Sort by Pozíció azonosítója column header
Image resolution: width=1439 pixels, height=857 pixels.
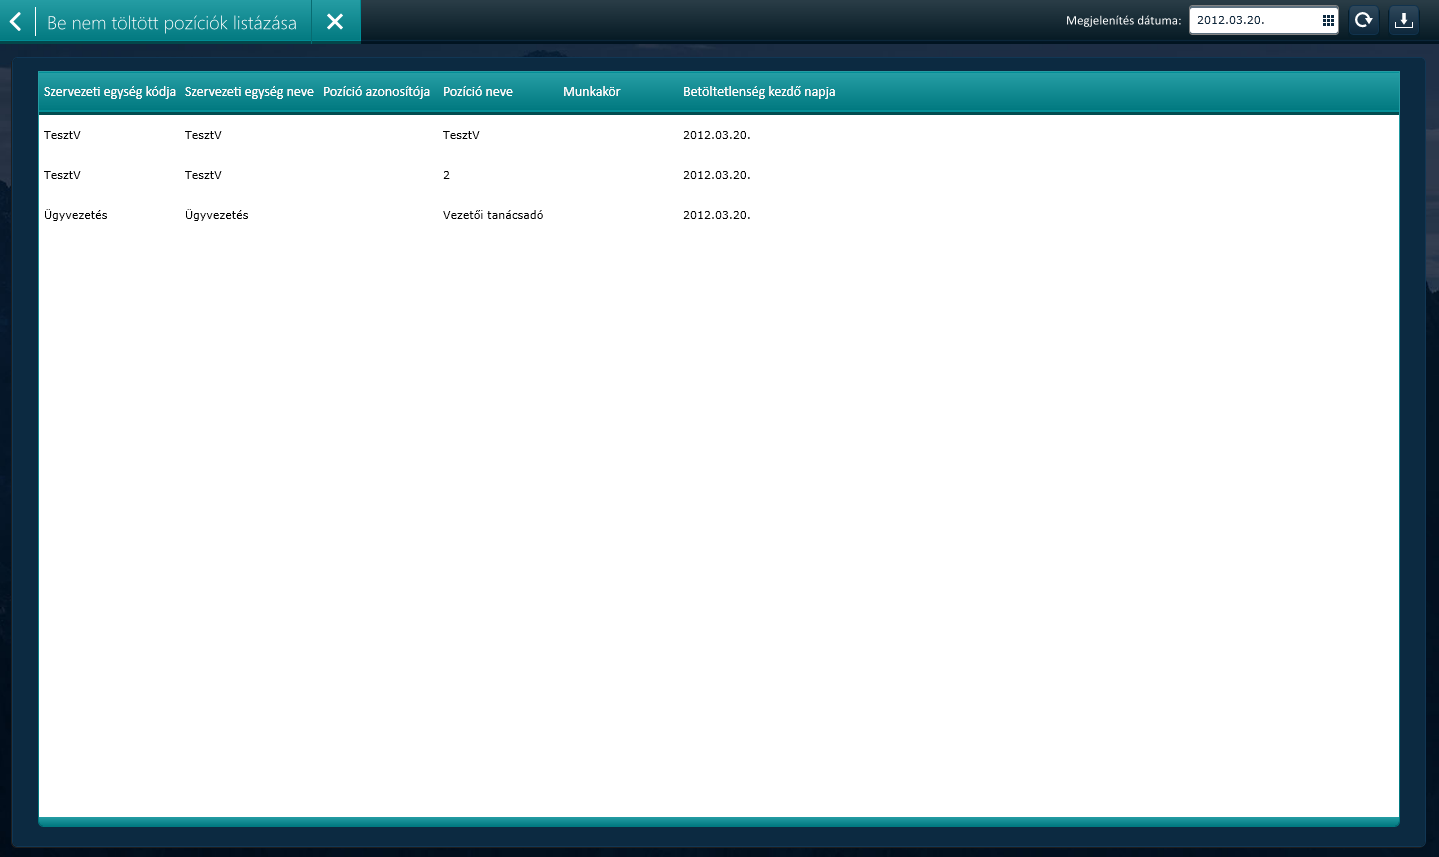[x=376, y=92]
